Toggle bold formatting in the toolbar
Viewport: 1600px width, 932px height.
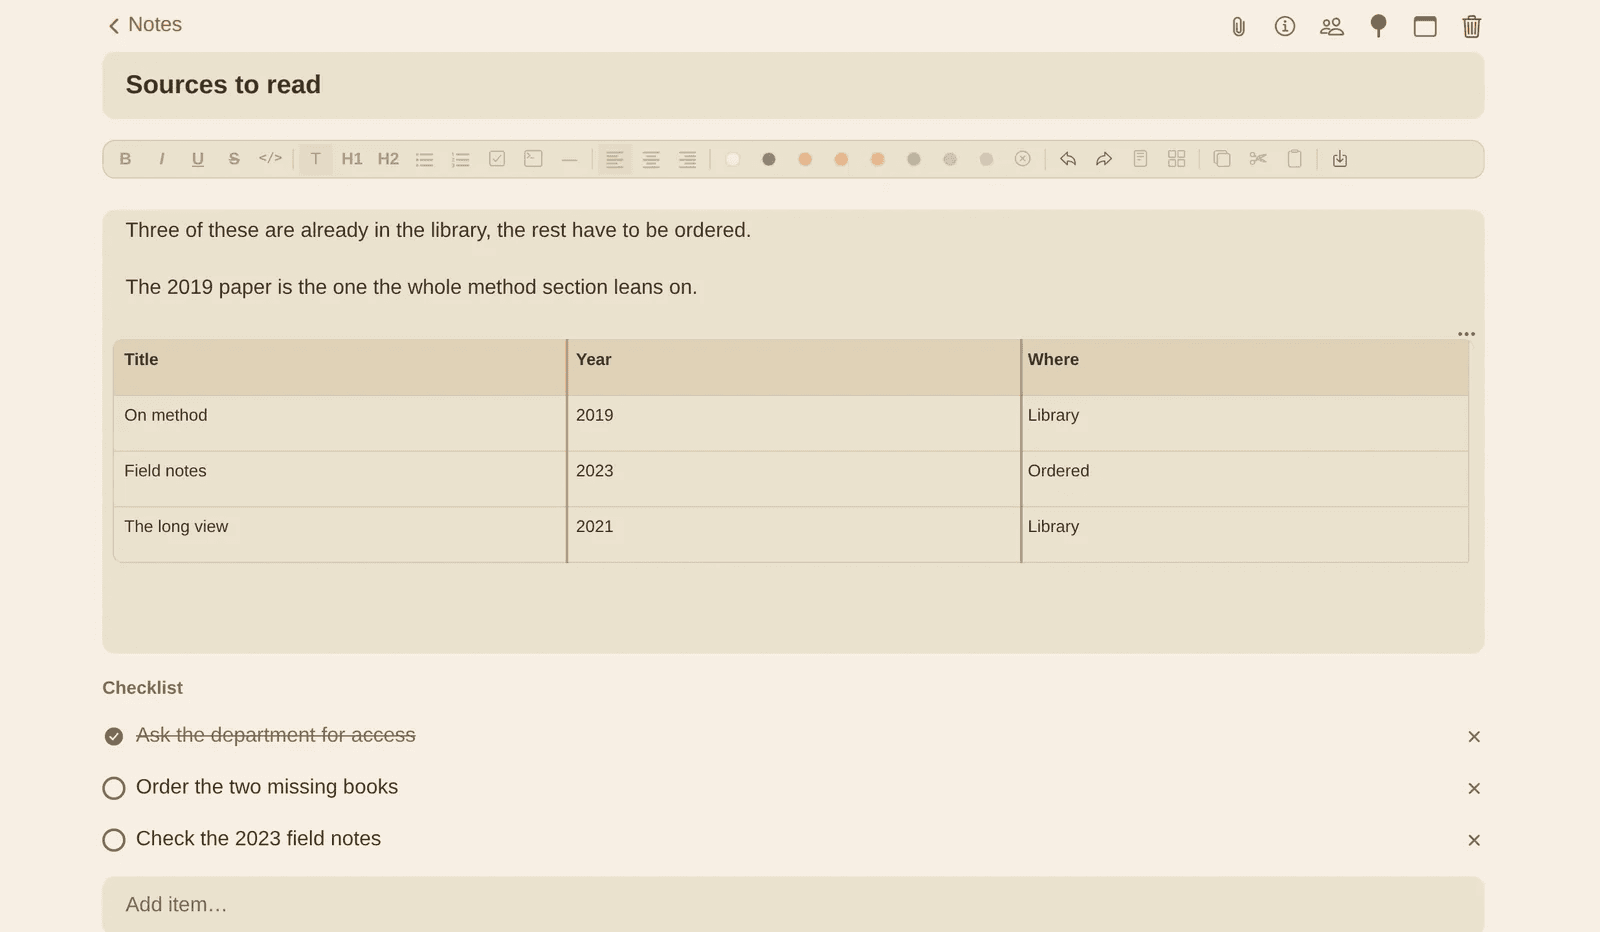point(125,159)
